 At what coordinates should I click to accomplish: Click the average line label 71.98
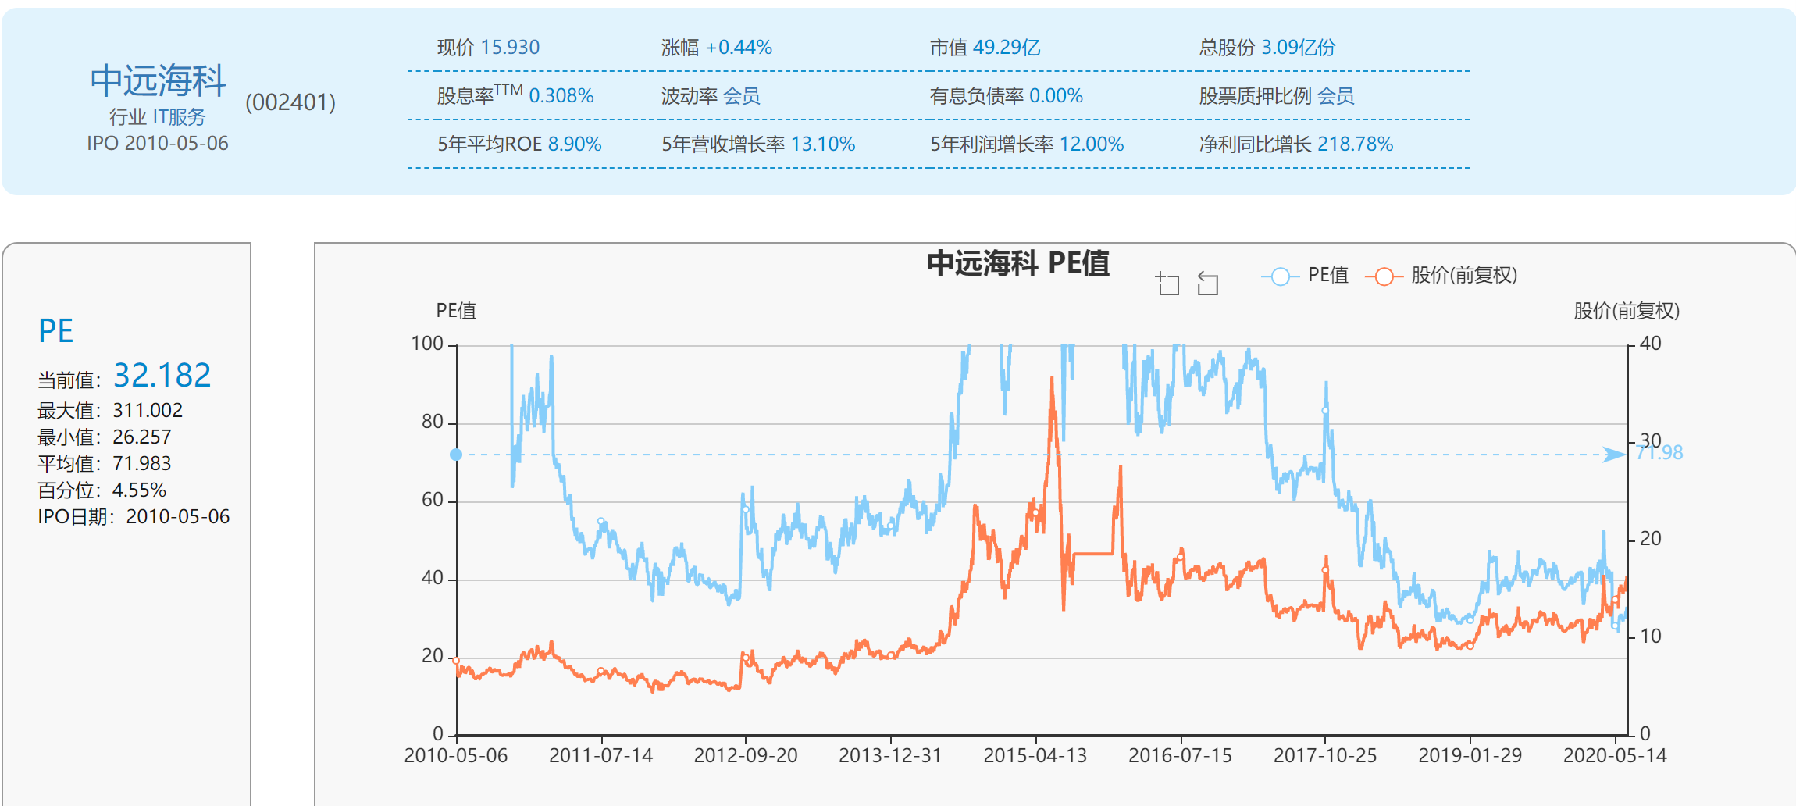1660,453
